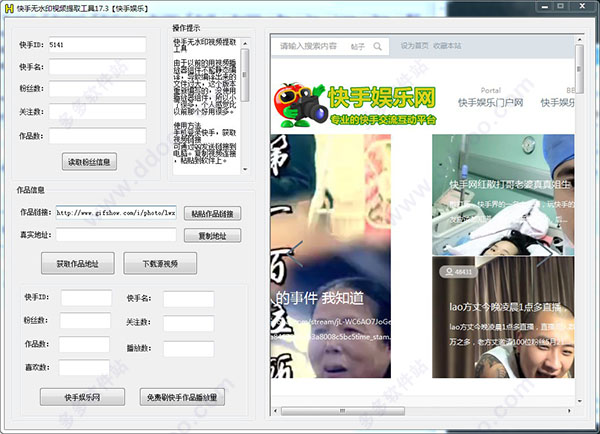The height and width of the screenshot is (434, 600).
Task: Click the browser vertical scrollbar thumb
Action: 579,69
